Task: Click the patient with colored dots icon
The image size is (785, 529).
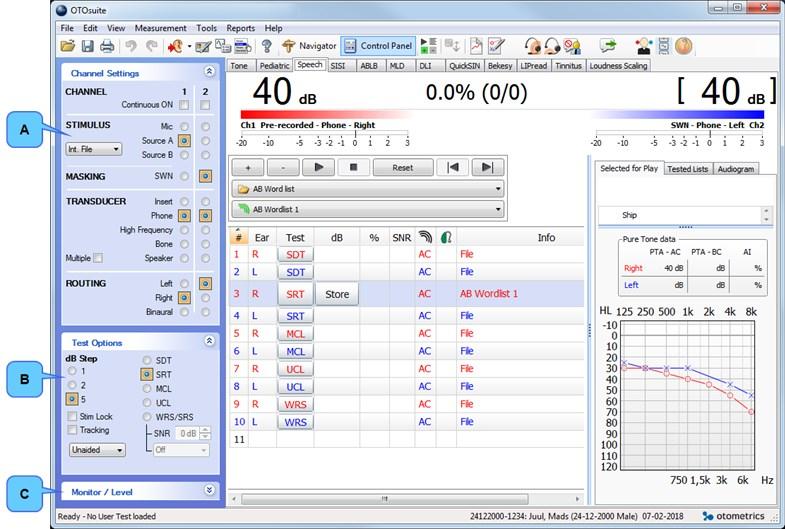Action: tap(643, 46)
